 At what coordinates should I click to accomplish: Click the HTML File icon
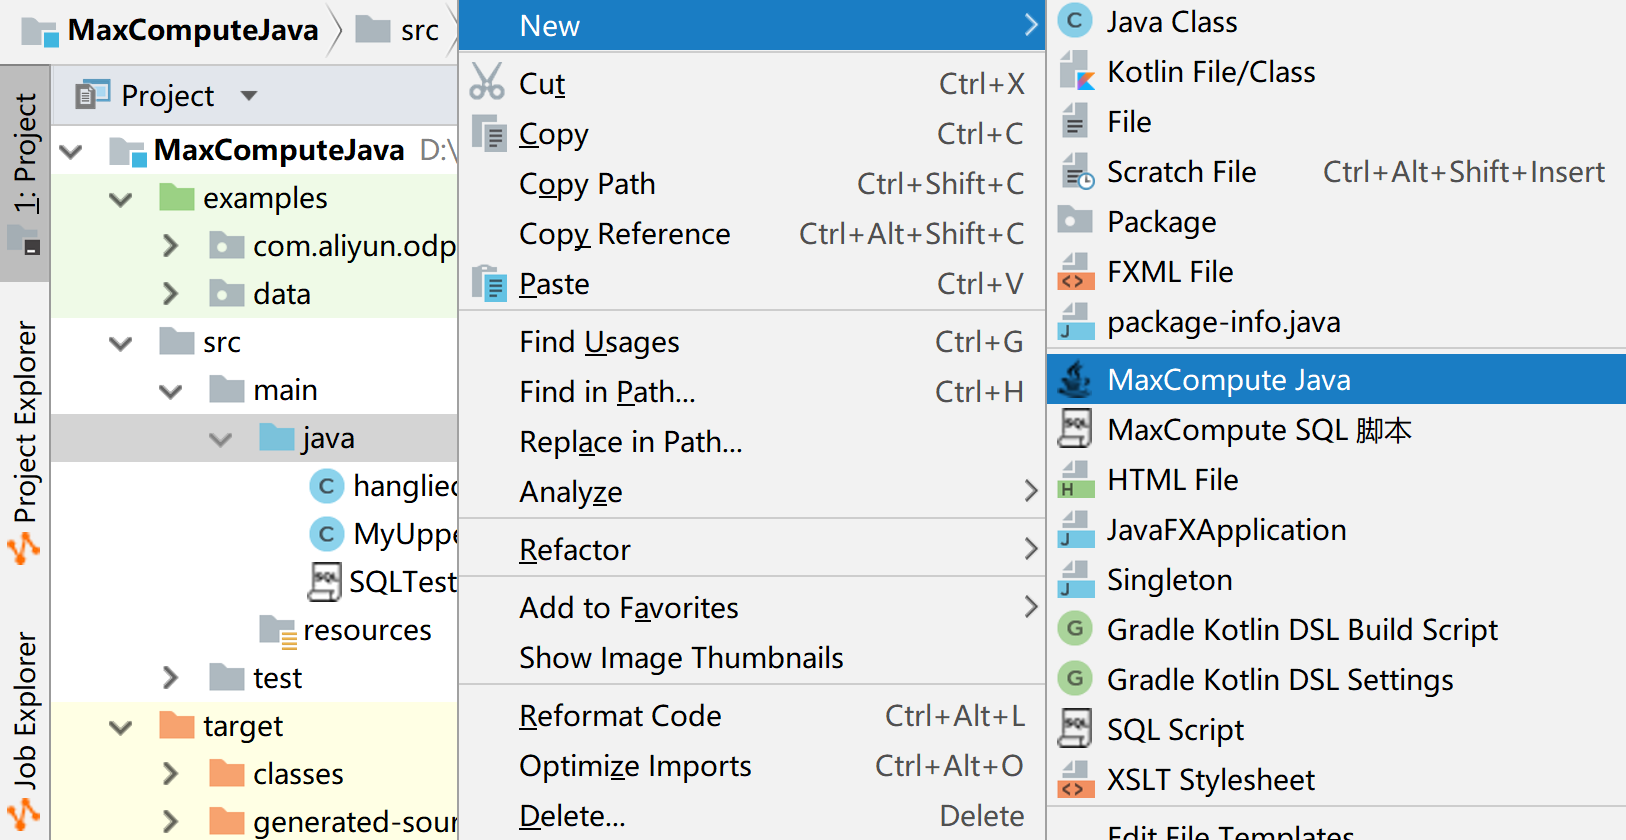coord(1075,480)
